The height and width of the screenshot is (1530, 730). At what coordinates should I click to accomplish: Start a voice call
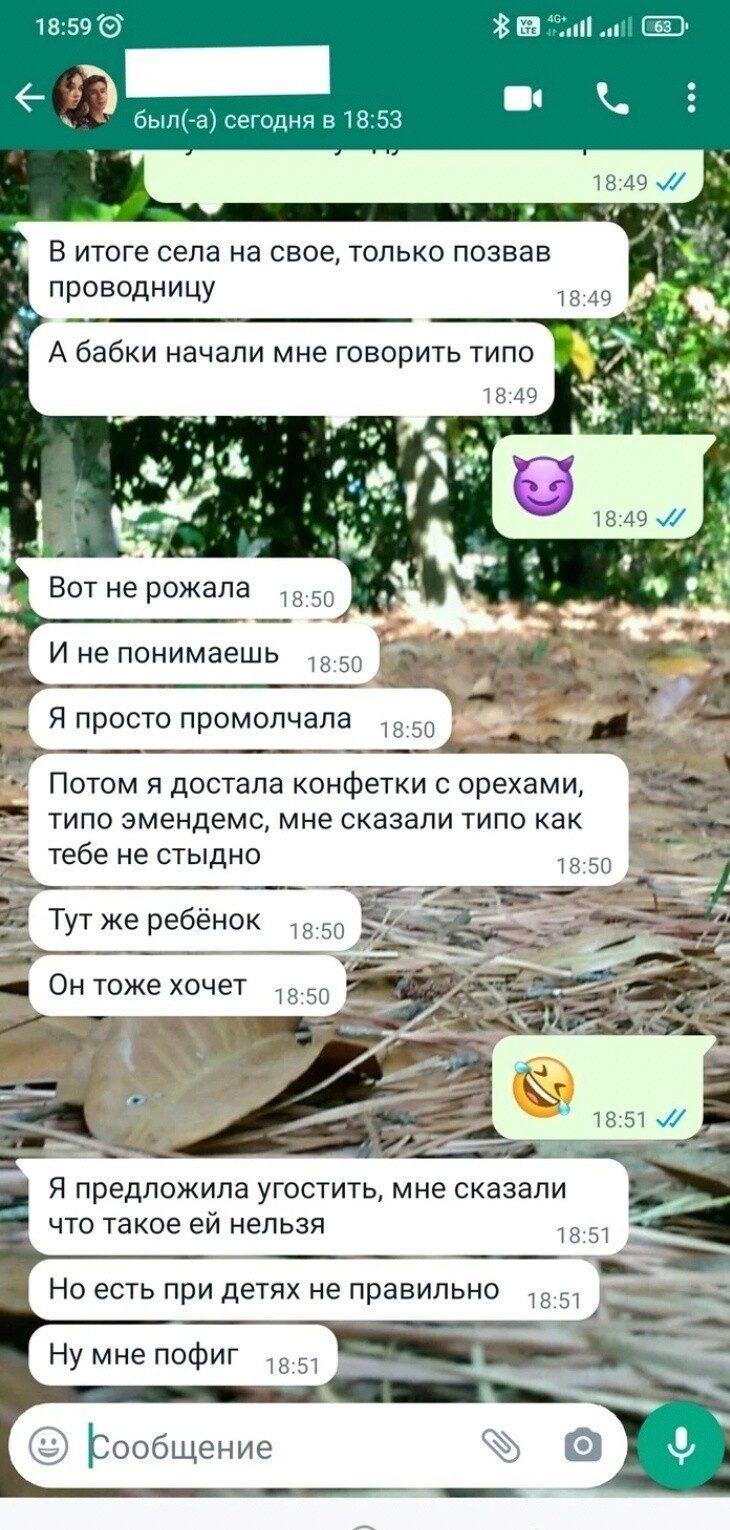tap(612, 98)
